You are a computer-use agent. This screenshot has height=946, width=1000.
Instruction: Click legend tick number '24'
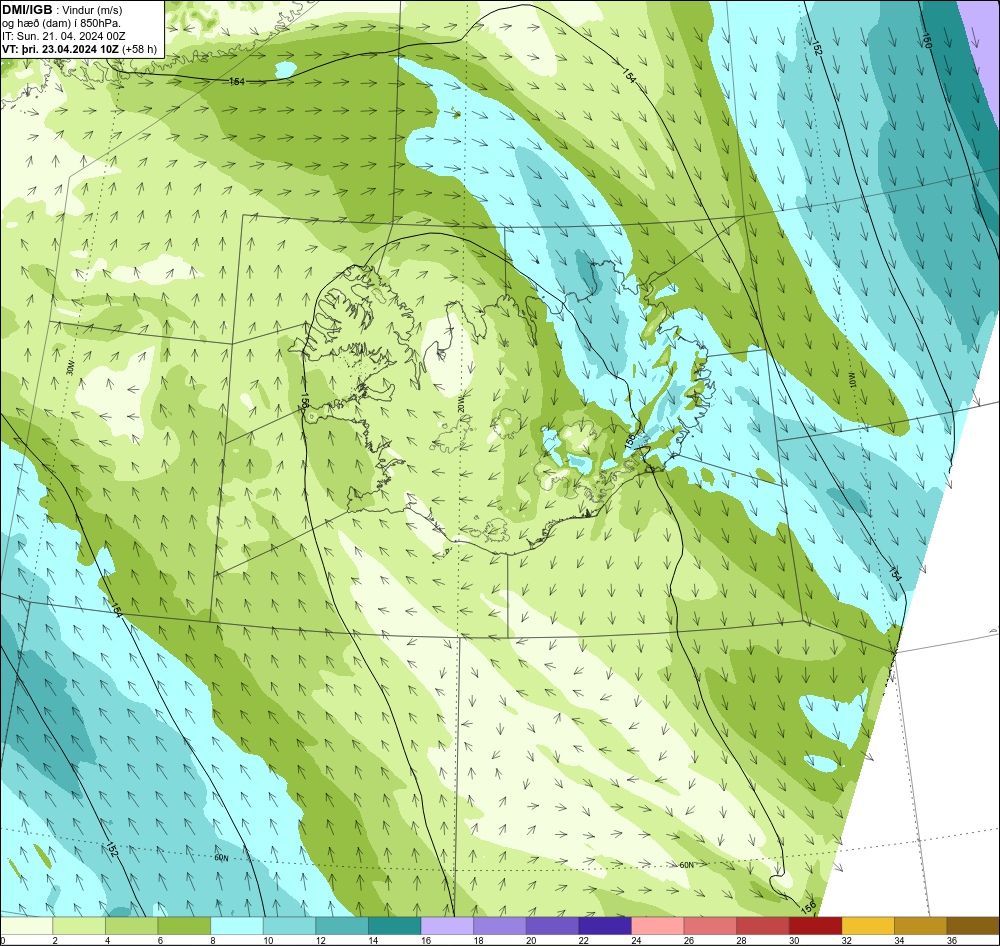pyautogui.click(x=636, y=940)
